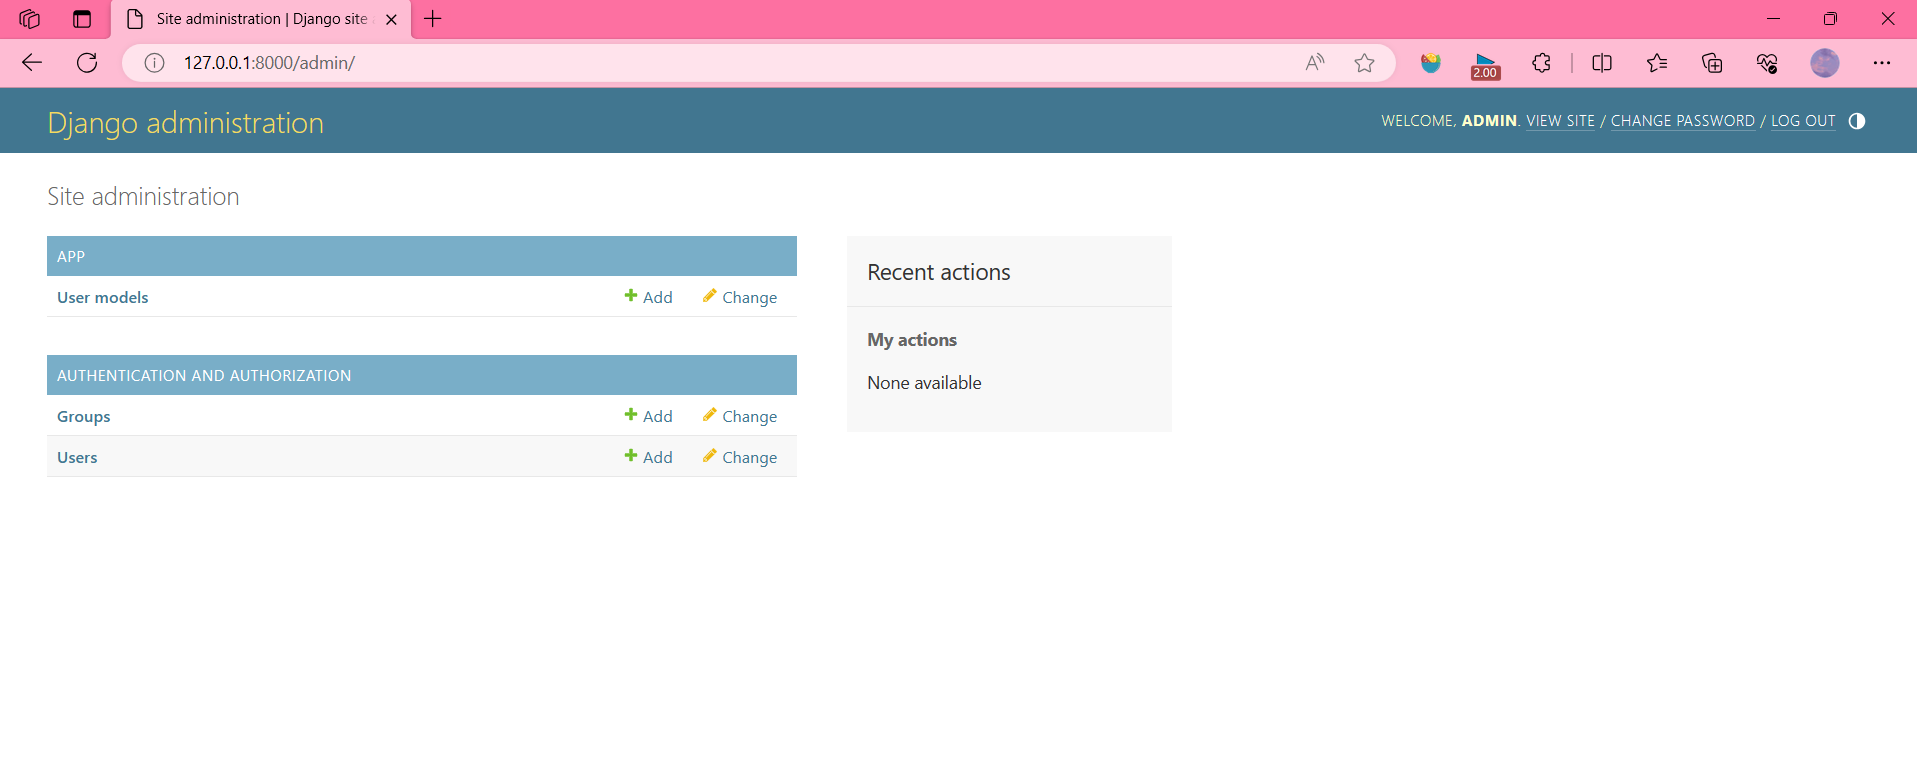Open browser Settings and more menu
The image size is (1917, 781).
point(1882,63)
